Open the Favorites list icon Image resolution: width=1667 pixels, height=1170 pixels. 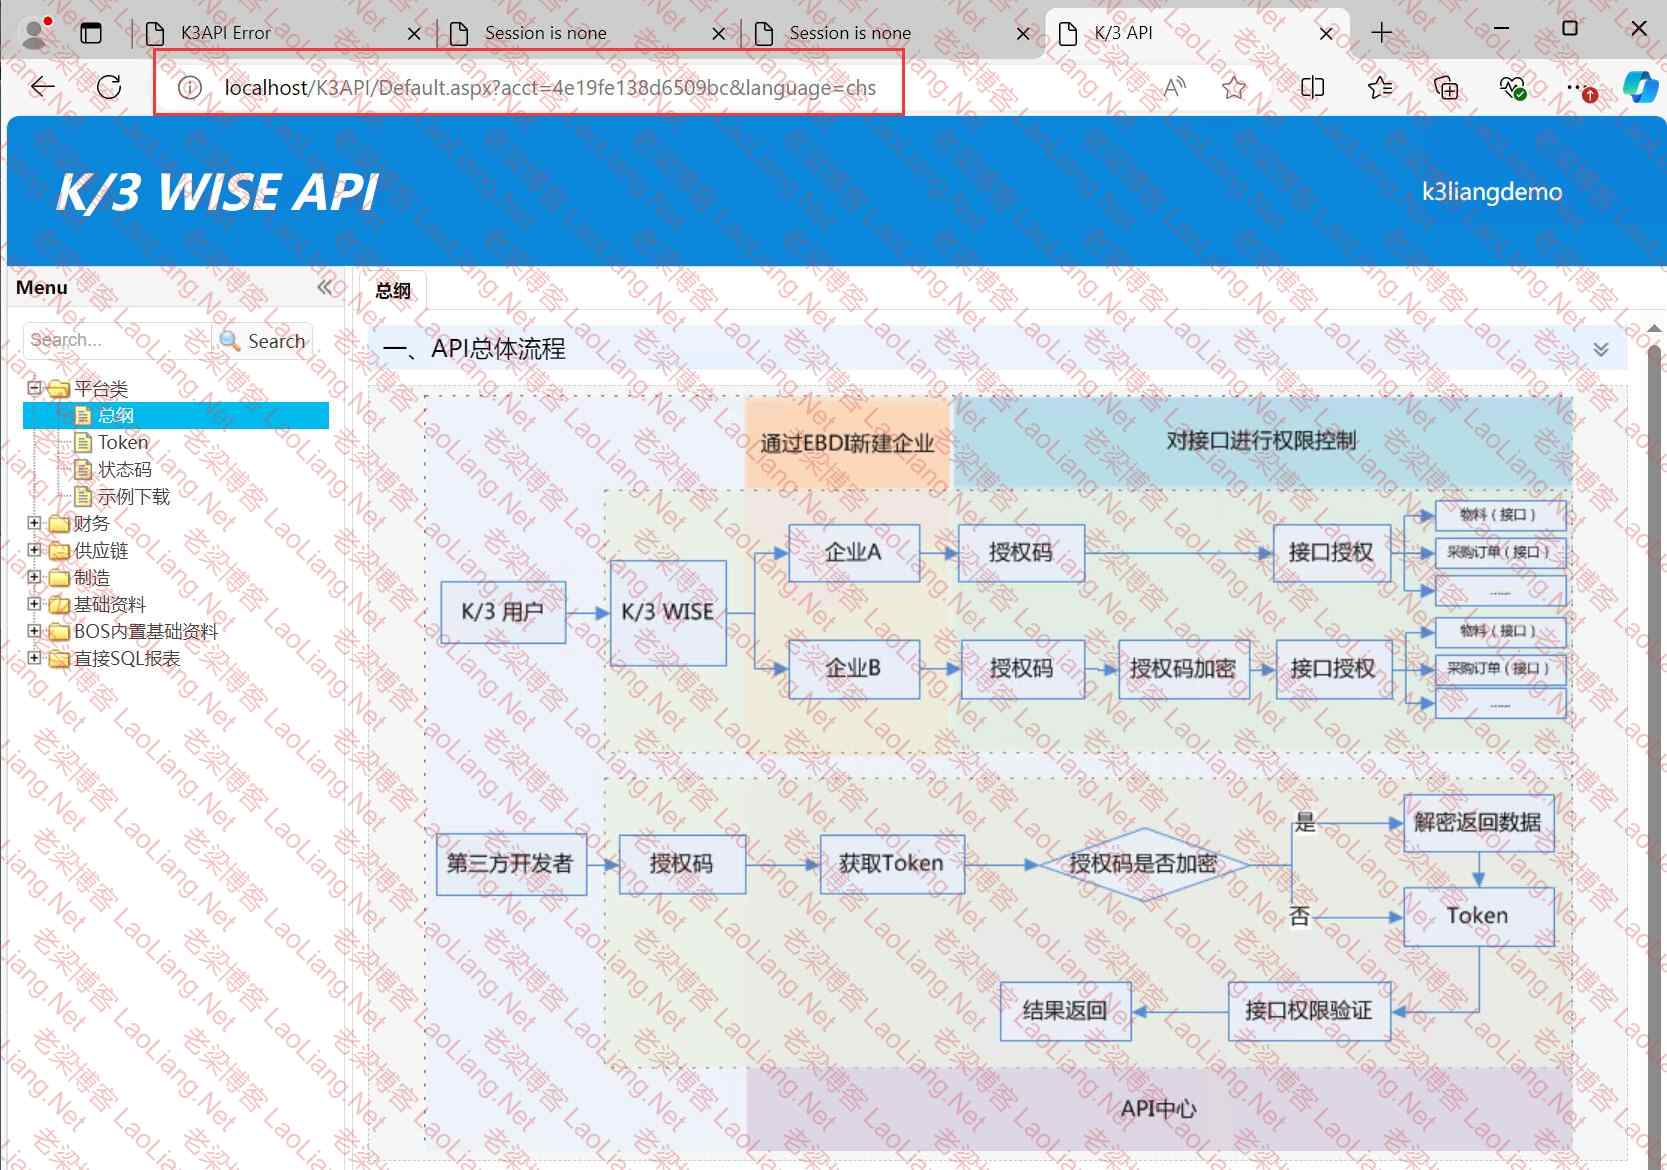[x=1380, y=88]
